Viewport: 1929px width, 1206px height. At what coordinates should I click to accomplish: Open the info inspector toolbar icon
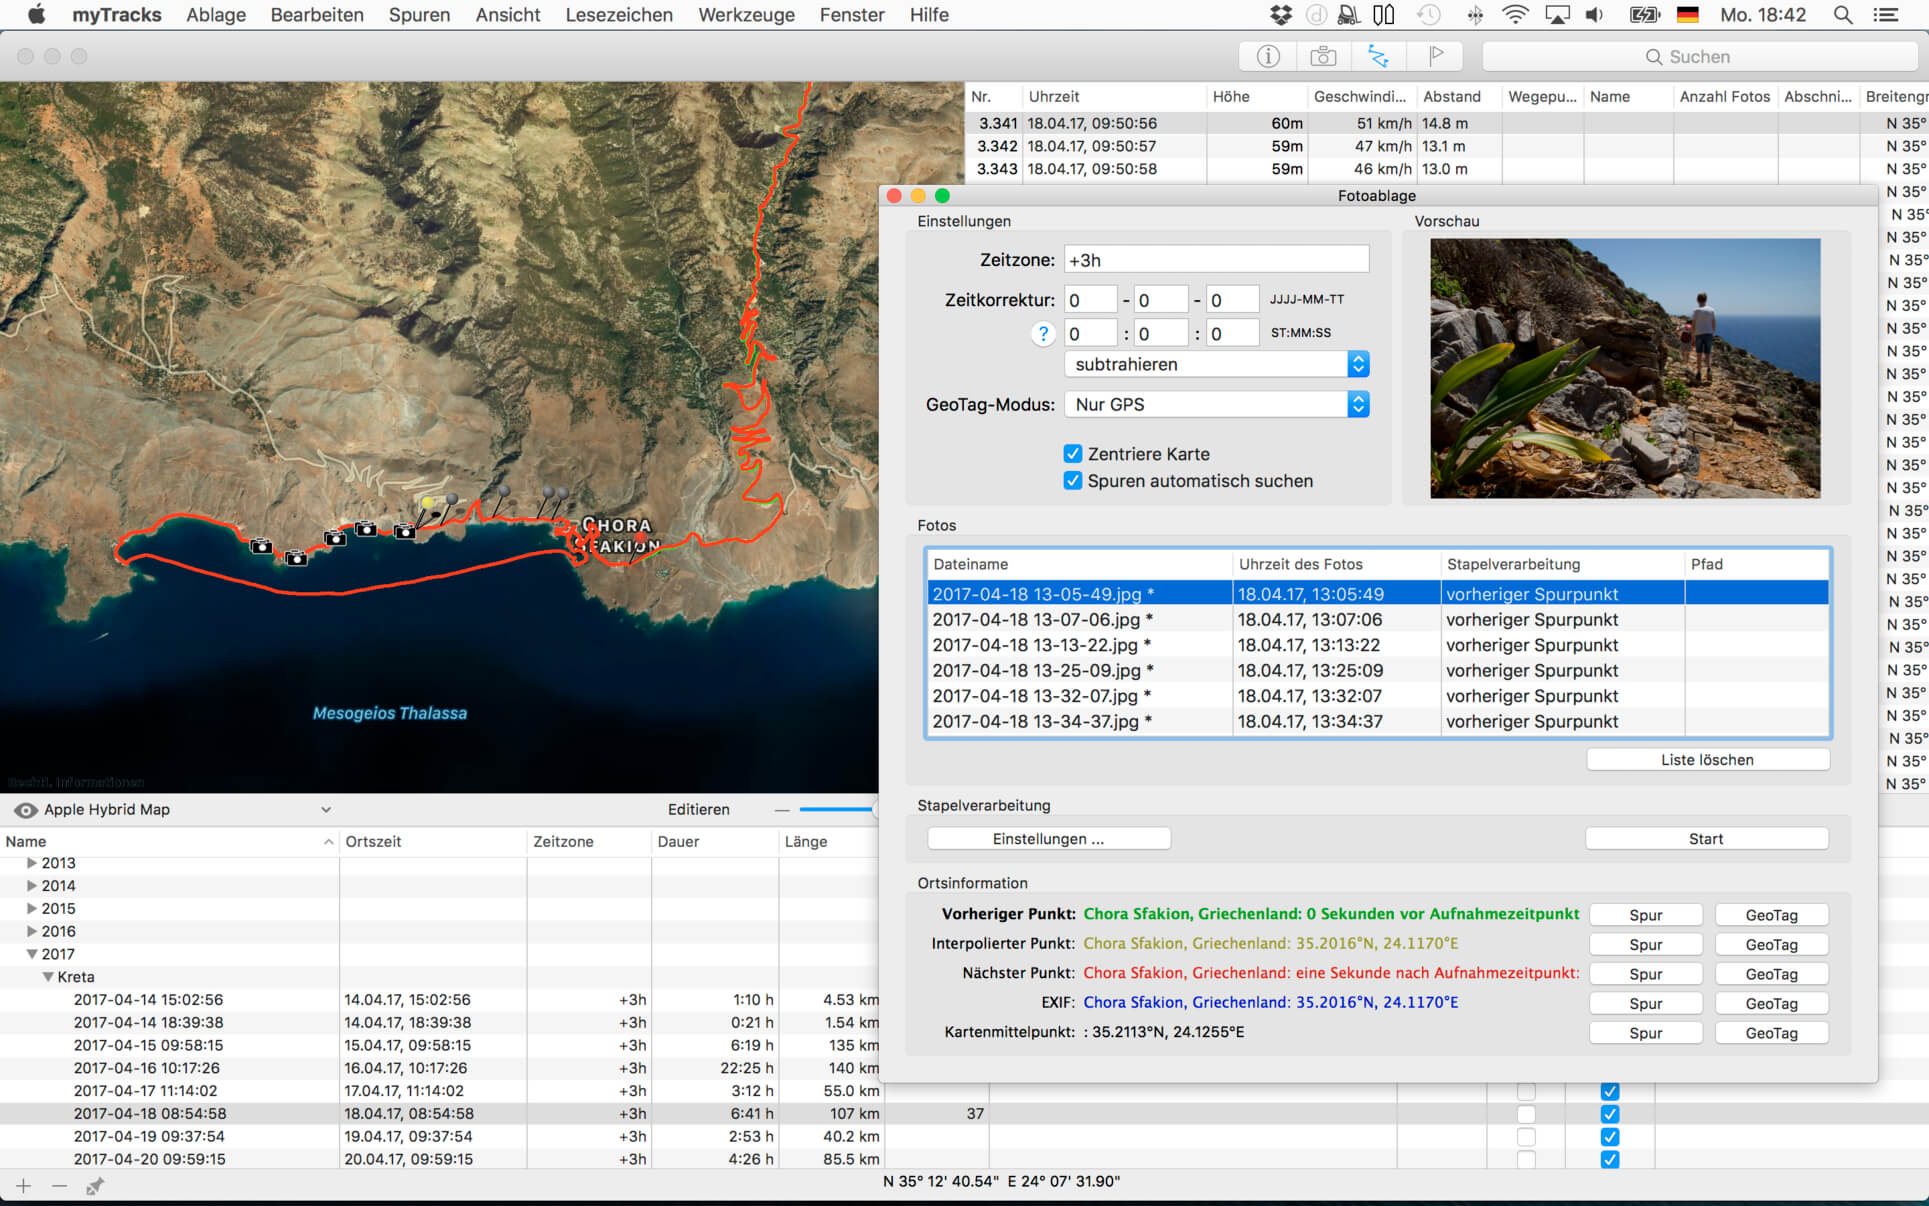click(x=1267, y=57)
